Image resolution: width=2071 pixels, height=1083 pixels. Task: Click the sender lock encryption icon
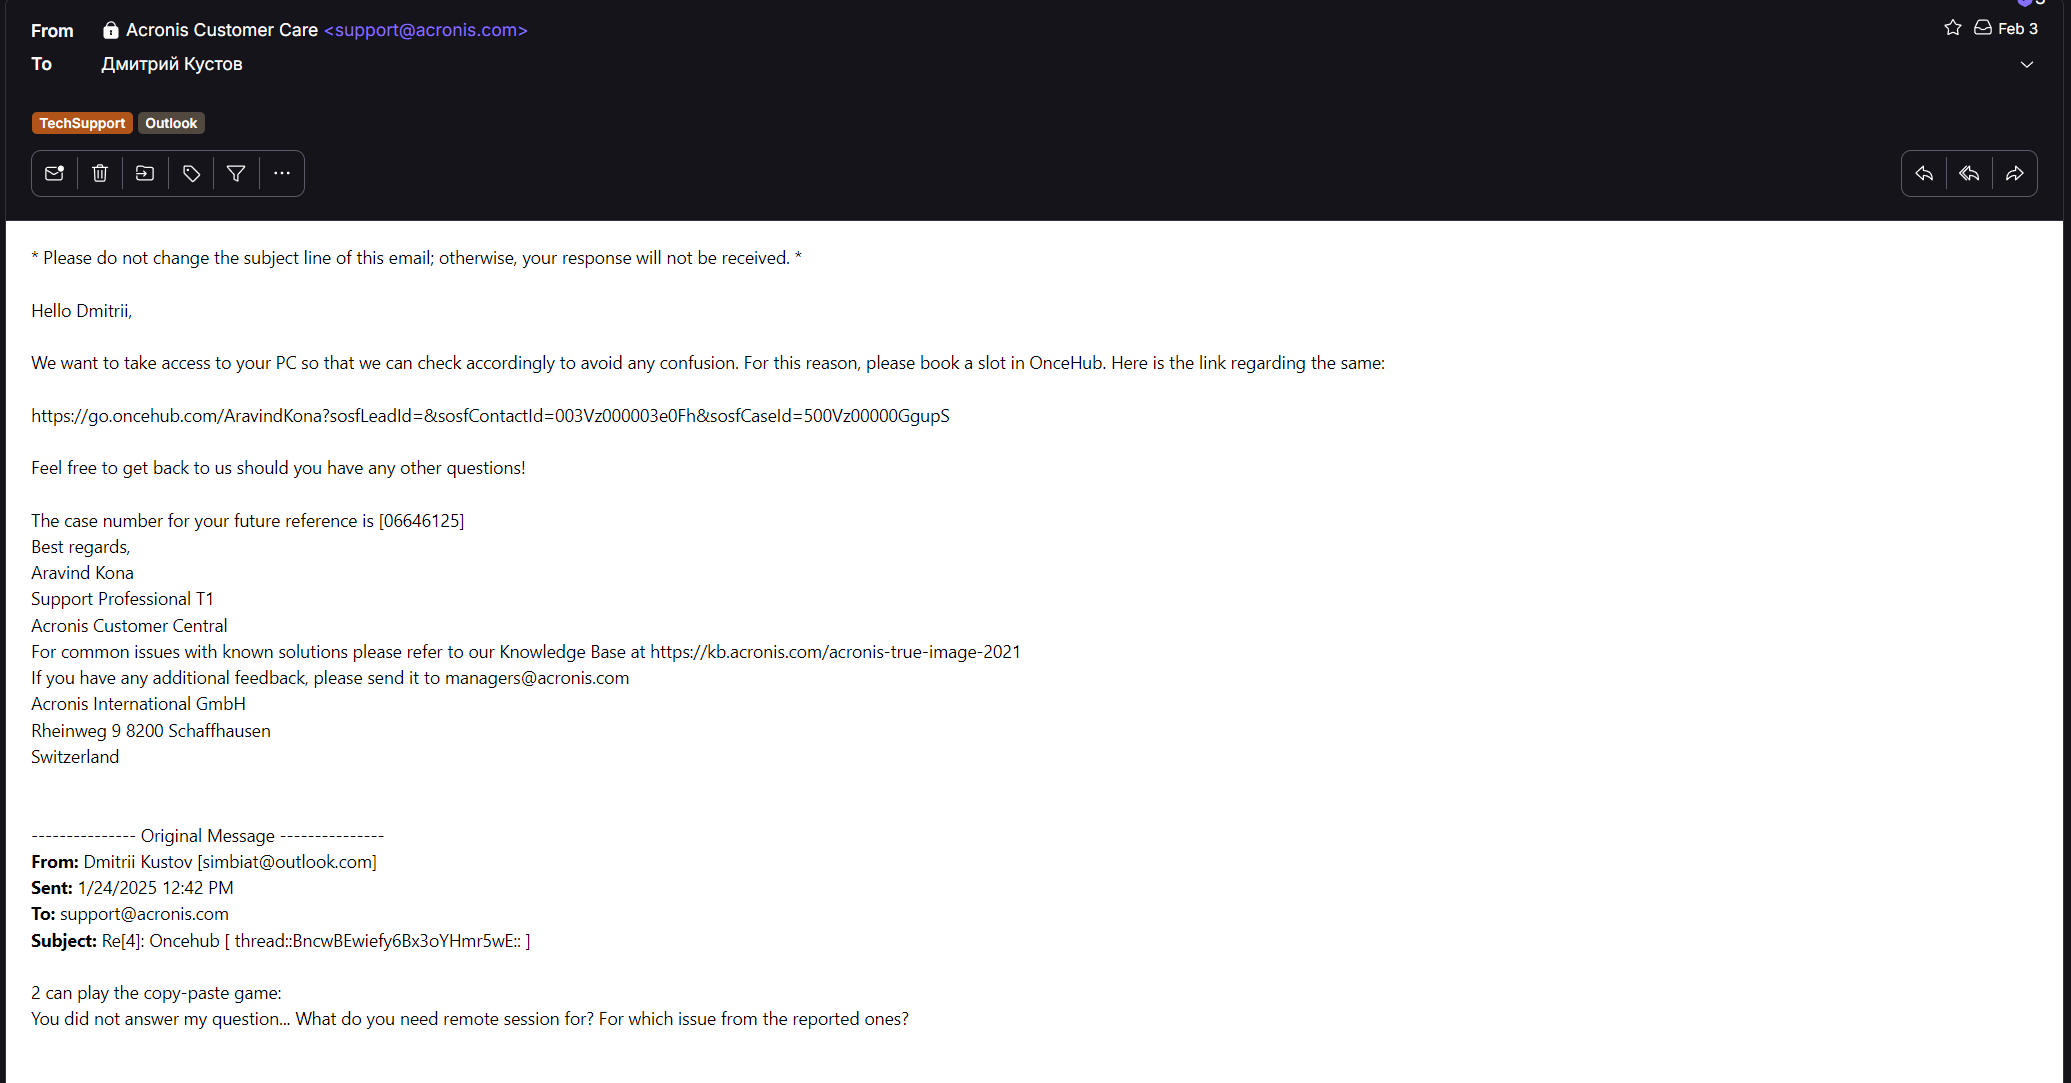tap(110, 30)
